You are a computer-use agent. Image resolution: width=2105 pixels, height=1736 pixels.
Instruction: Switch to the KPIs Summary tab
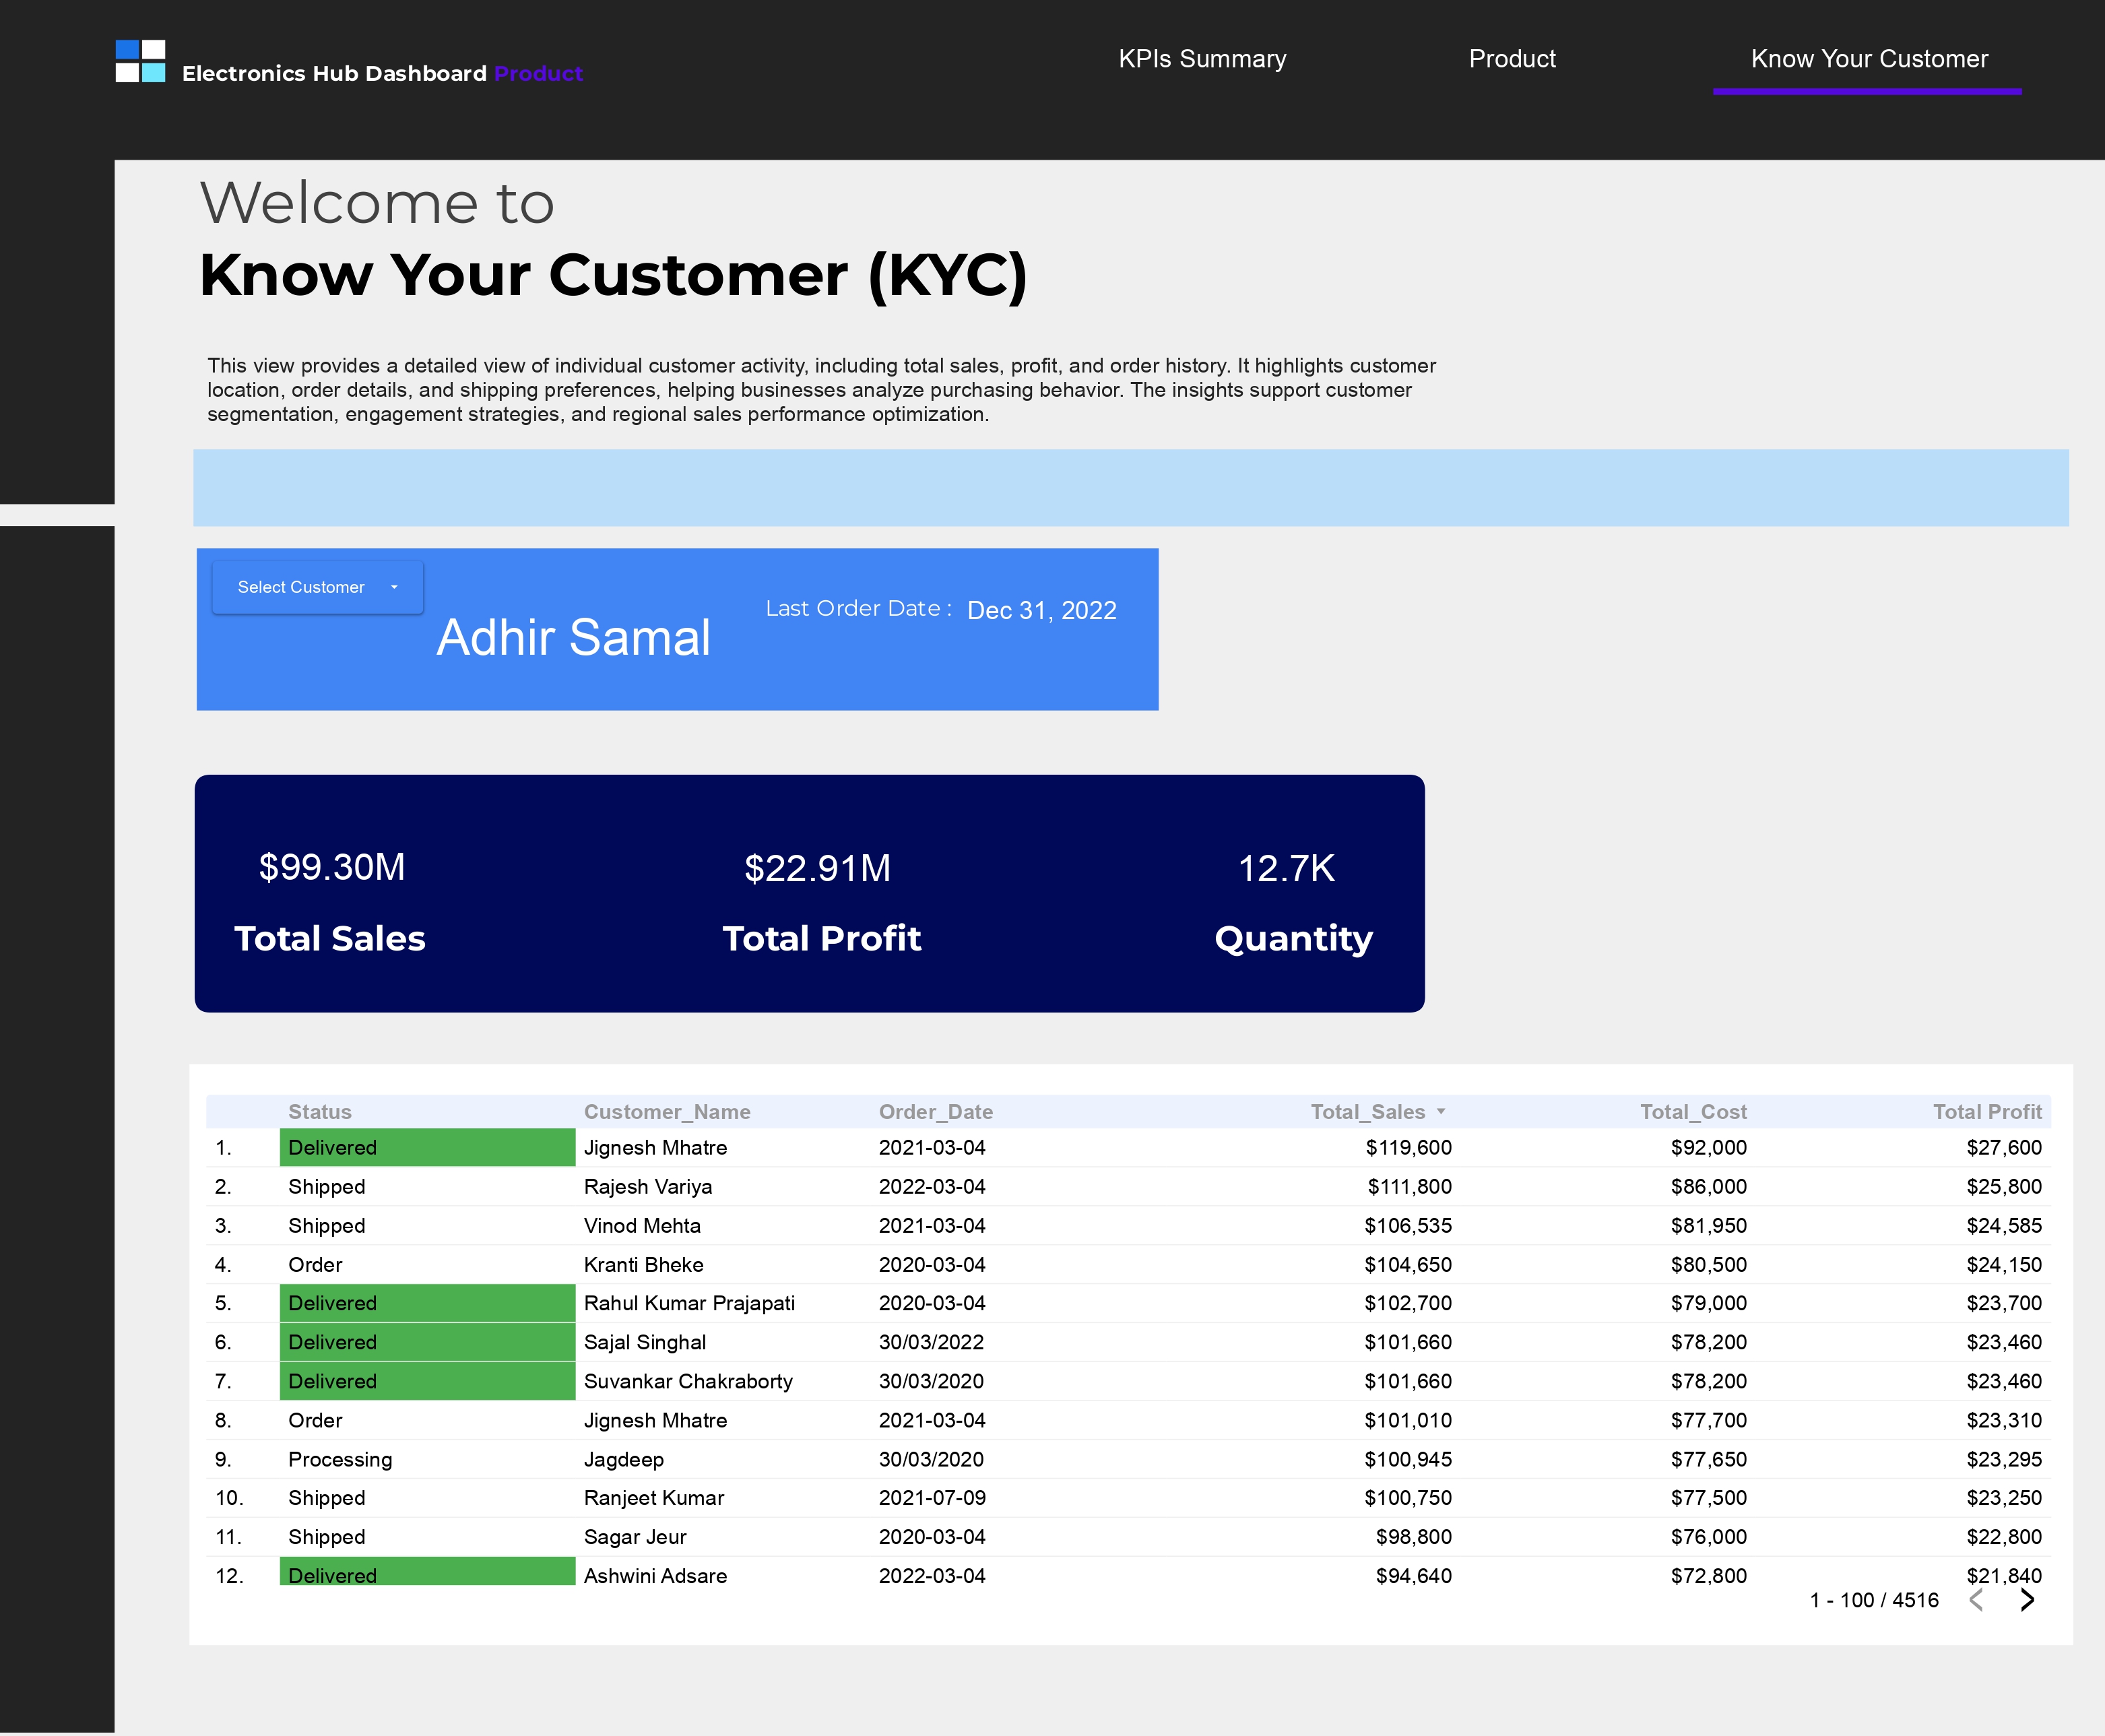[1202, 59]
